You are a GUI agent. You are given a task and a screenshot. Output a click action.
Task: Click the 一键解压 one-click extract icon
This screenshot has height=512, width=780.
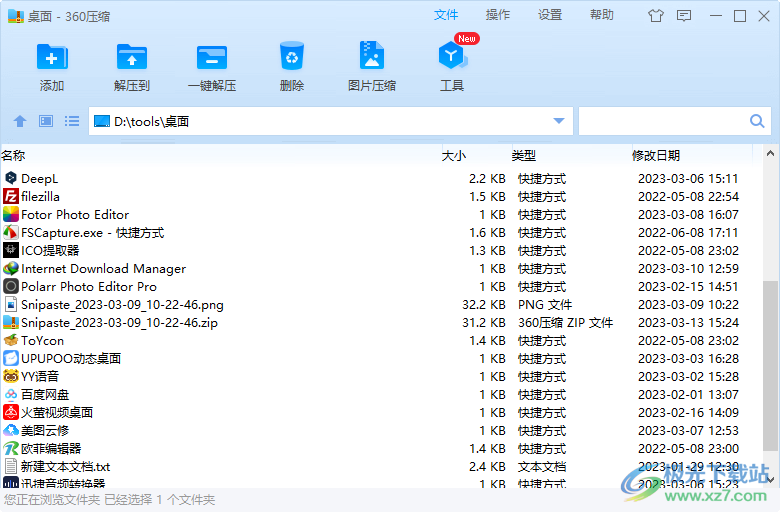(212, 57)
